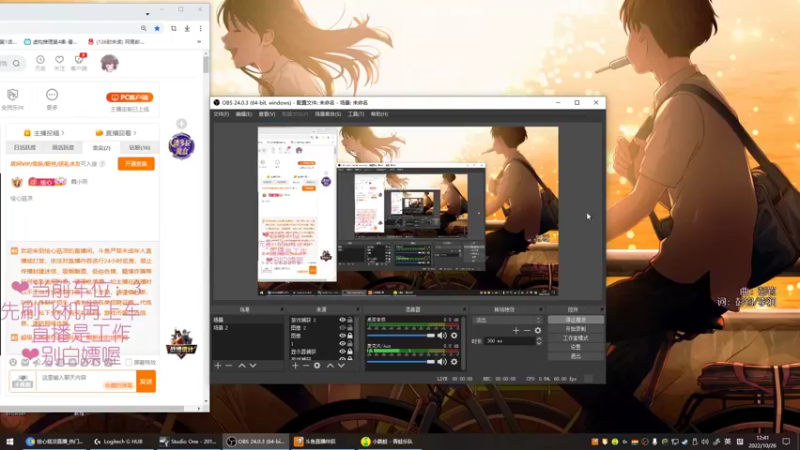Open OBS 帮助(H) menu
Viewport: 800px width, 450px height.
pos(379,114)
